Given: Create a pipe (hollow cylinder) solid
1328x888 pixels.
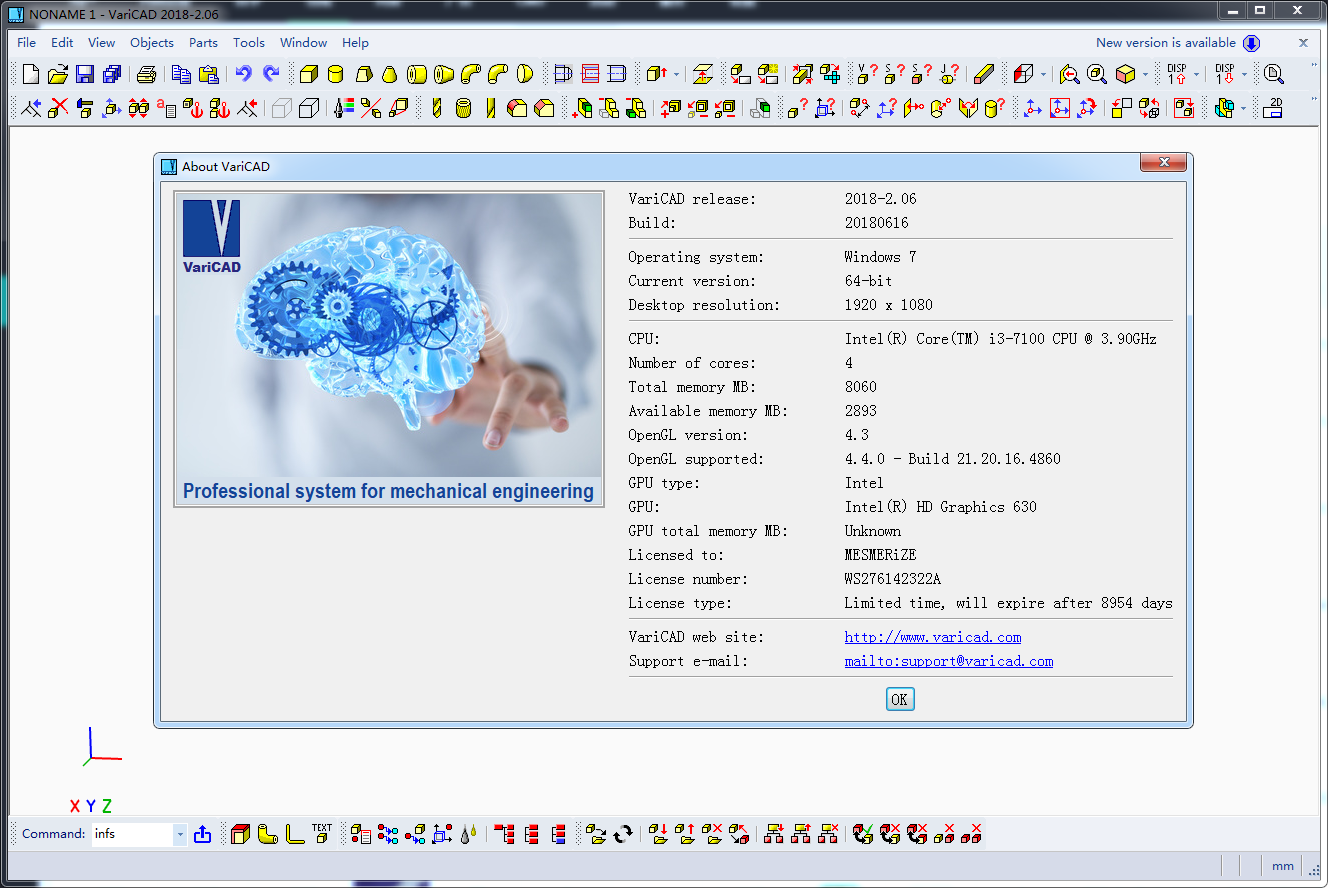Looking at the screenshot, I should (x=417, y=73).
